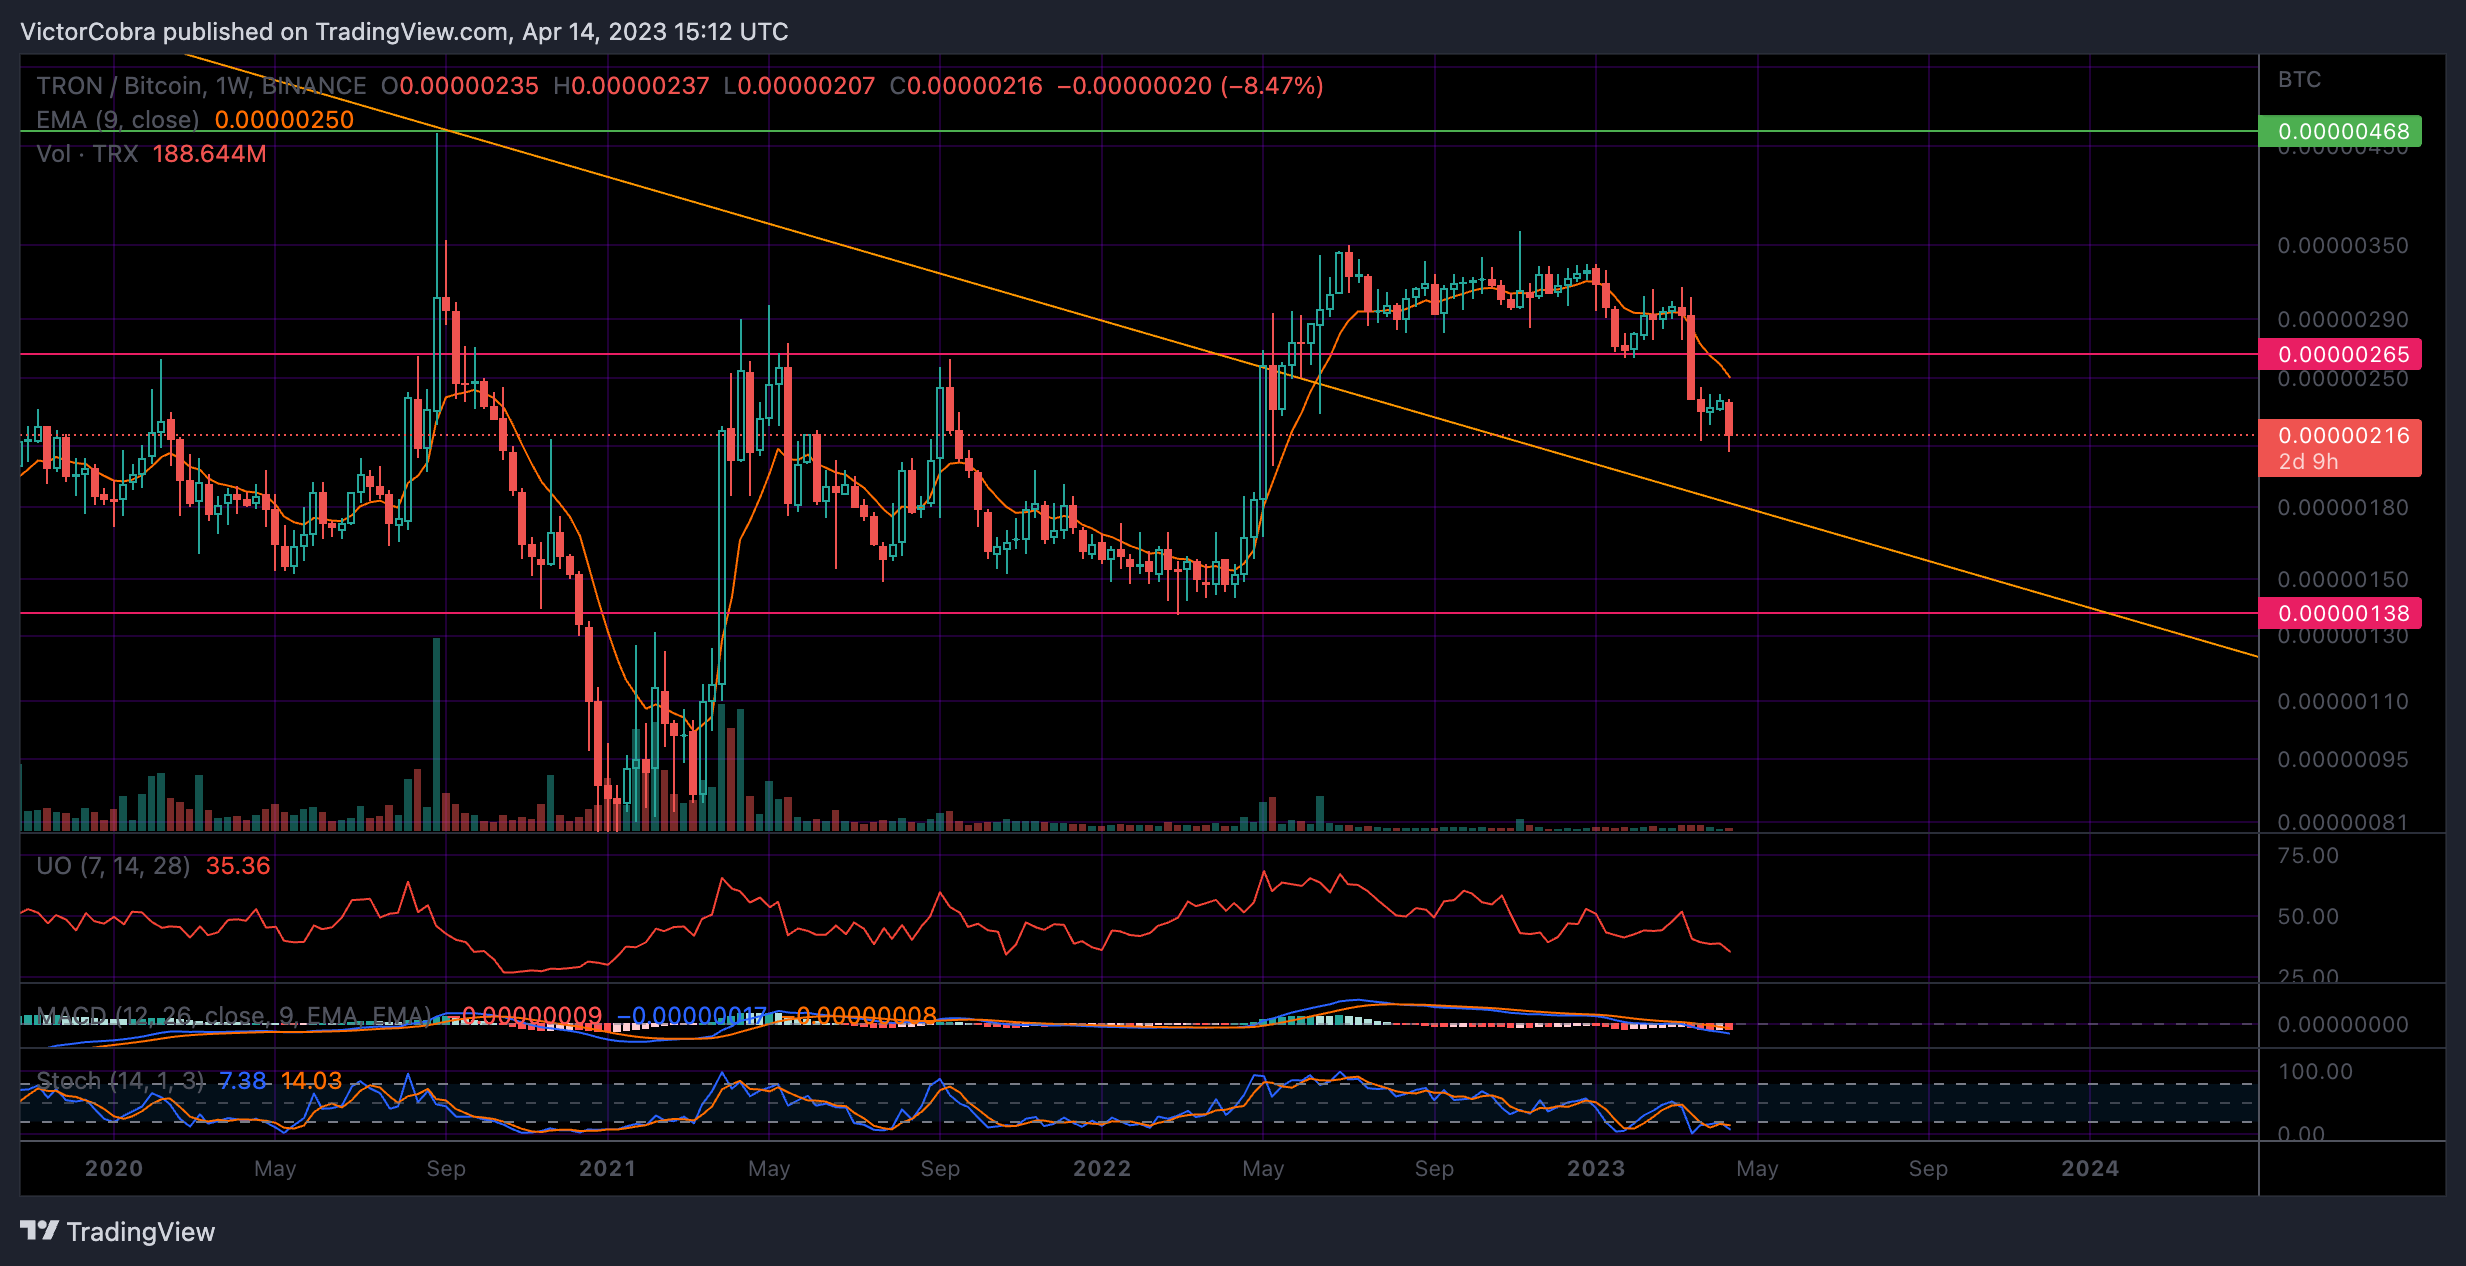Click the 2023 label on time axis
Viewport: 2466px width, 1266px height.
1596,1168
